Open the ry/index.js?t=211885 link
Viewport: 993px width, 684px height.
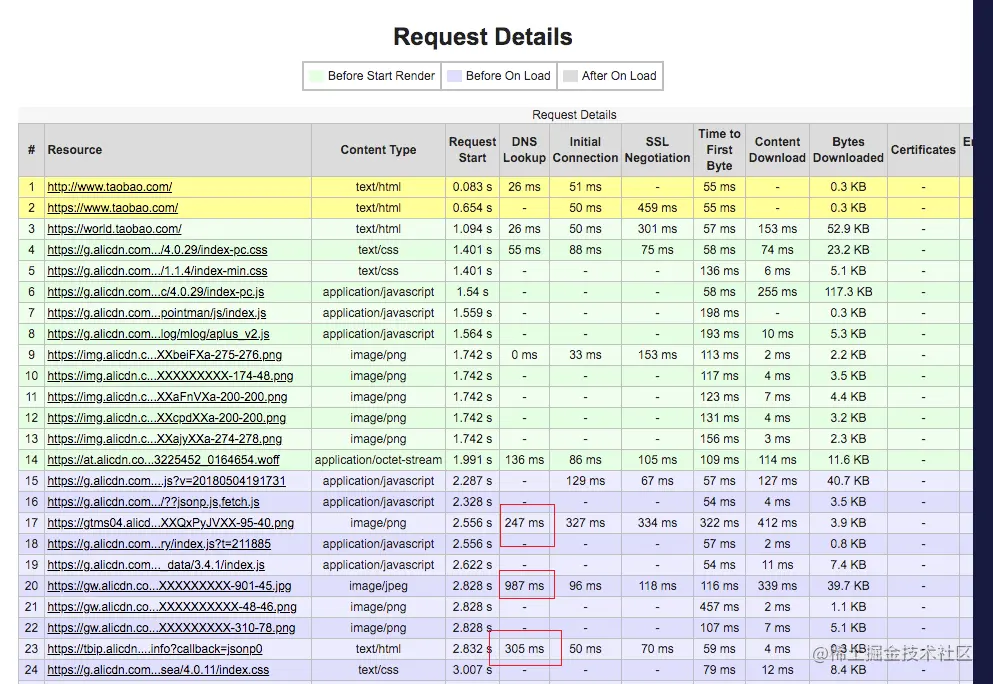[x=159, y=544]
